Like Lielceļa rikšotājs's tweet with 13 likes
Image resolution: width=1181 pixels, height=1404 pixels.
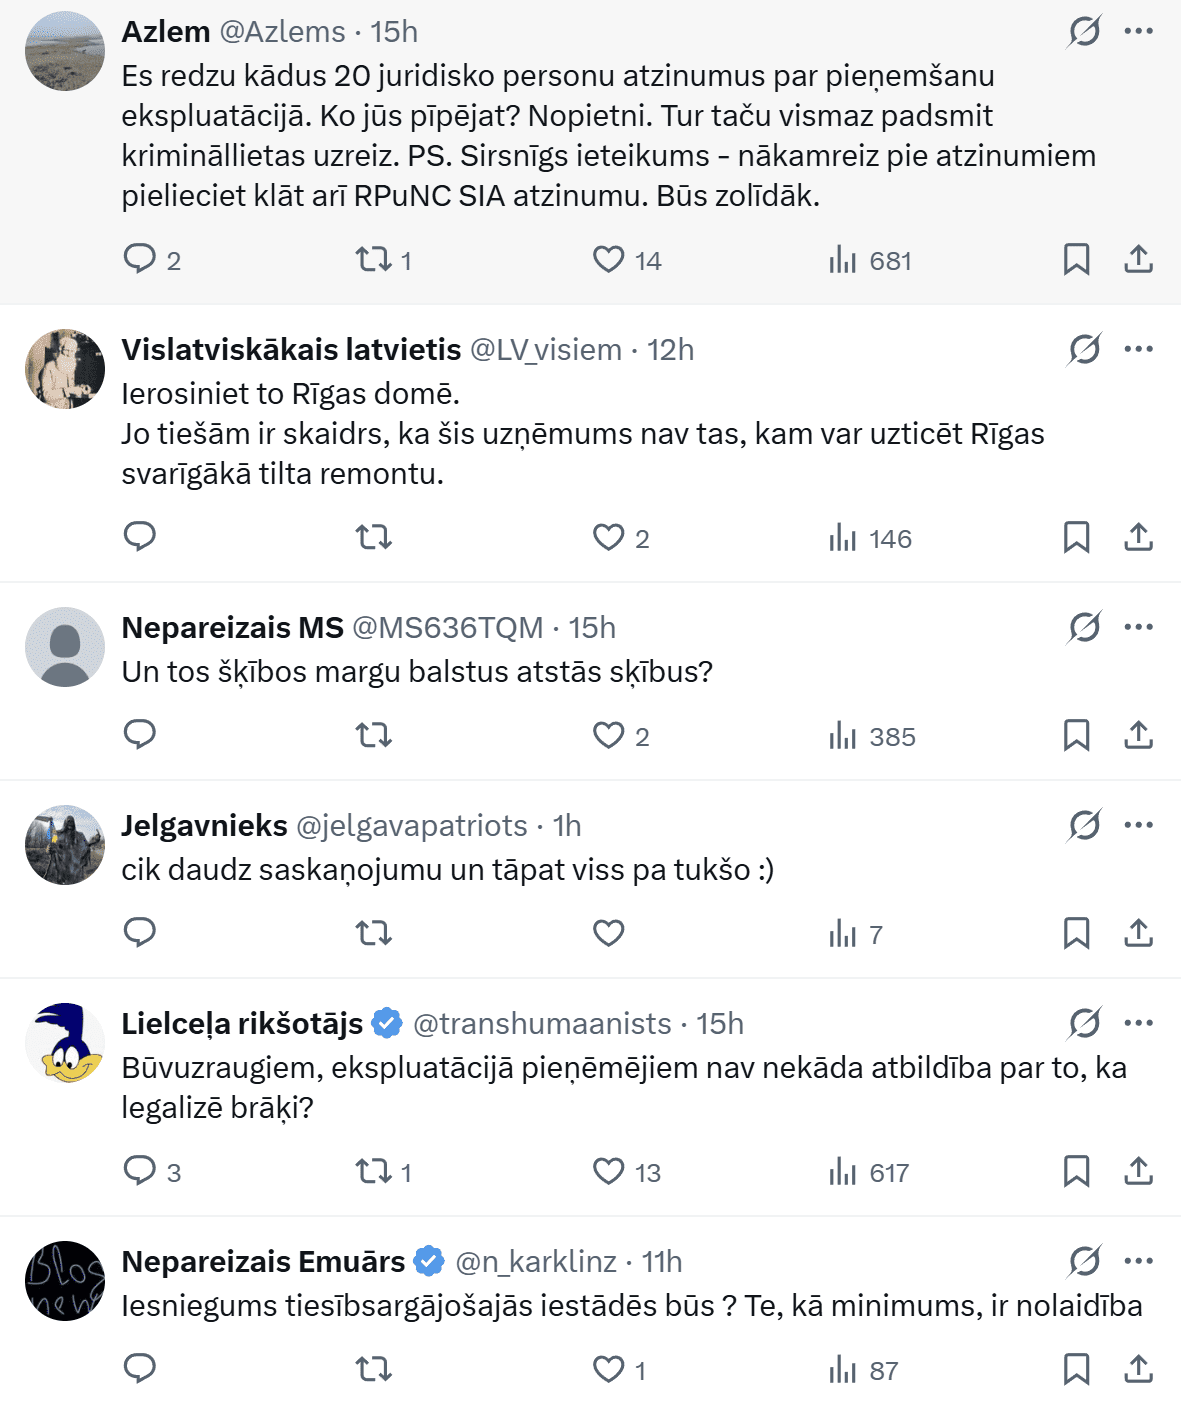click(608, 1171)
